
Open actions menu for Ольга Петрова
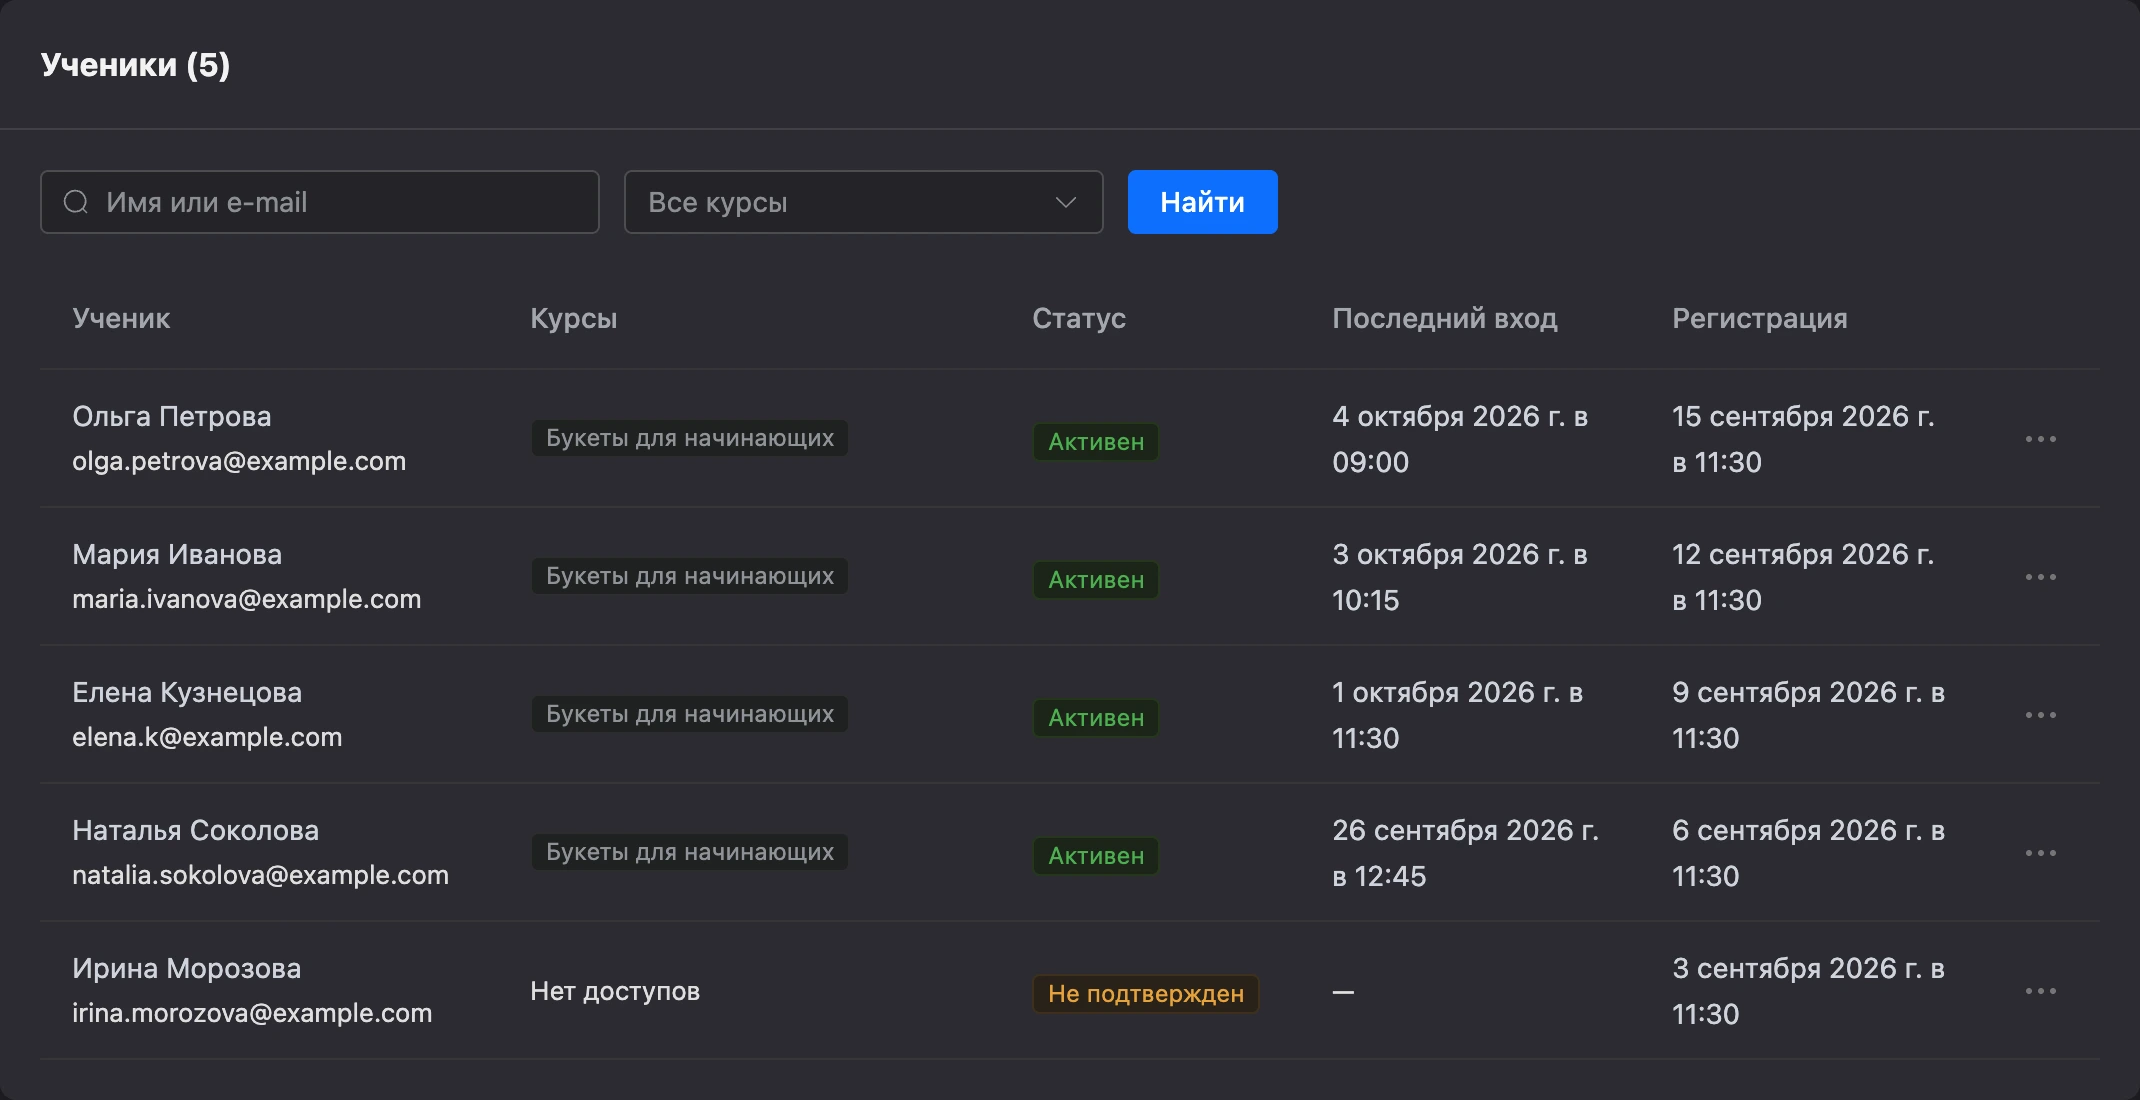(x=2040, y=439)
